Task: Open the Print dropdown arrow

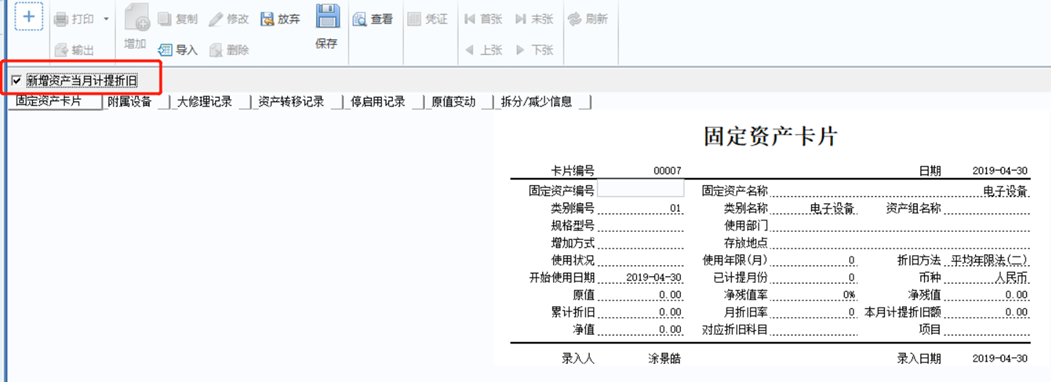Action: coord(106,19)
